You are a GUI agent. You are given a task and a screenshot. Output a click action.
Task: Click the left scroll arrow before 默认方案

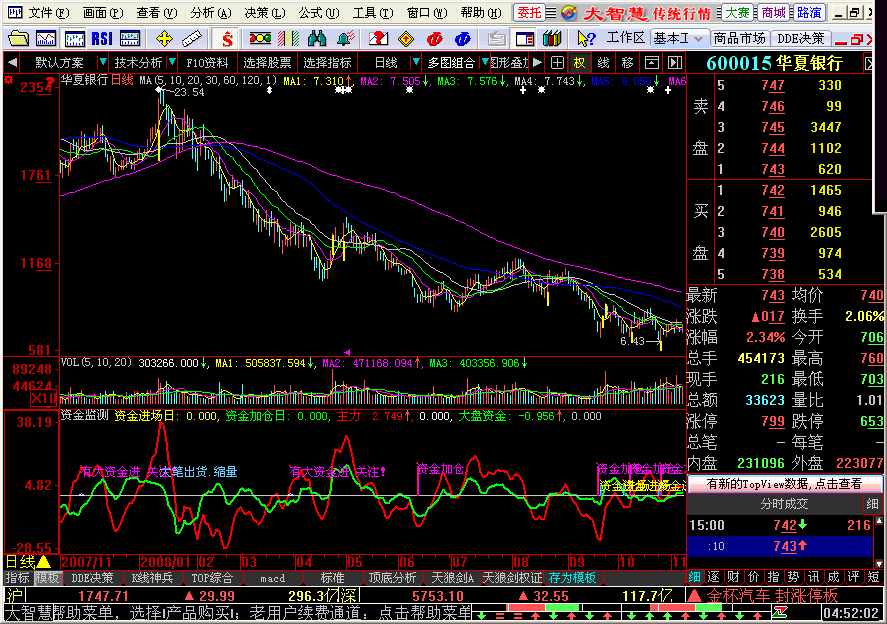(x=12, y=63)
